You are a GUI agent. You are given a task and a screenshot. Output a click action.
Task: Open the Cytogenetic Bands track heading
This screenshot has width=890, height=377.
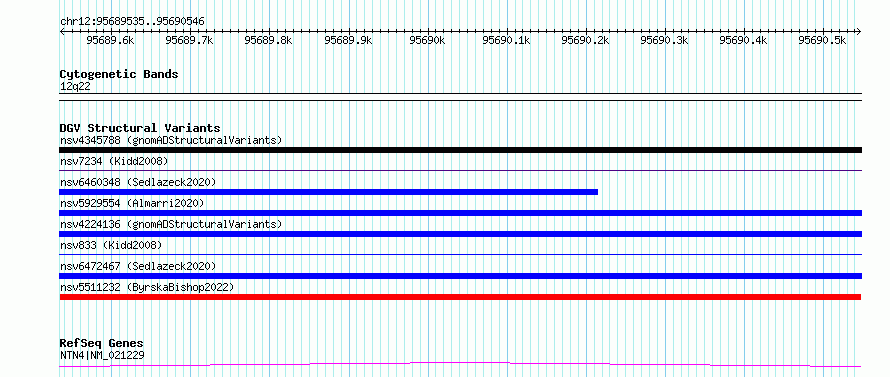(x=119, y=74)
